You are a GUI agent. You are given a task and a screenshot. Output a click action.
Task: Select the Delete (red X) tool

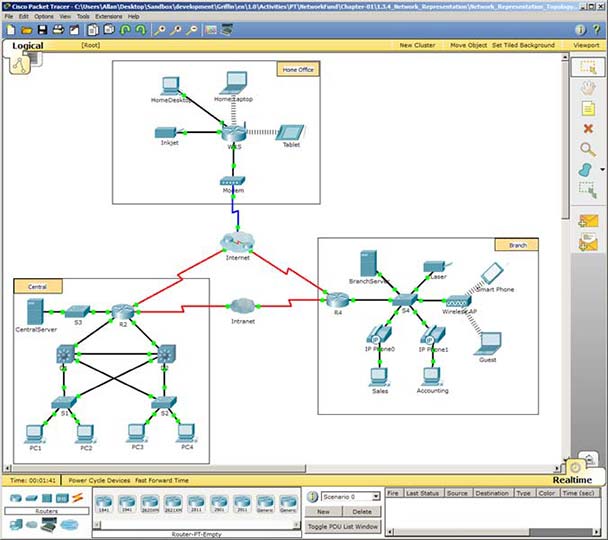(588, 128)
